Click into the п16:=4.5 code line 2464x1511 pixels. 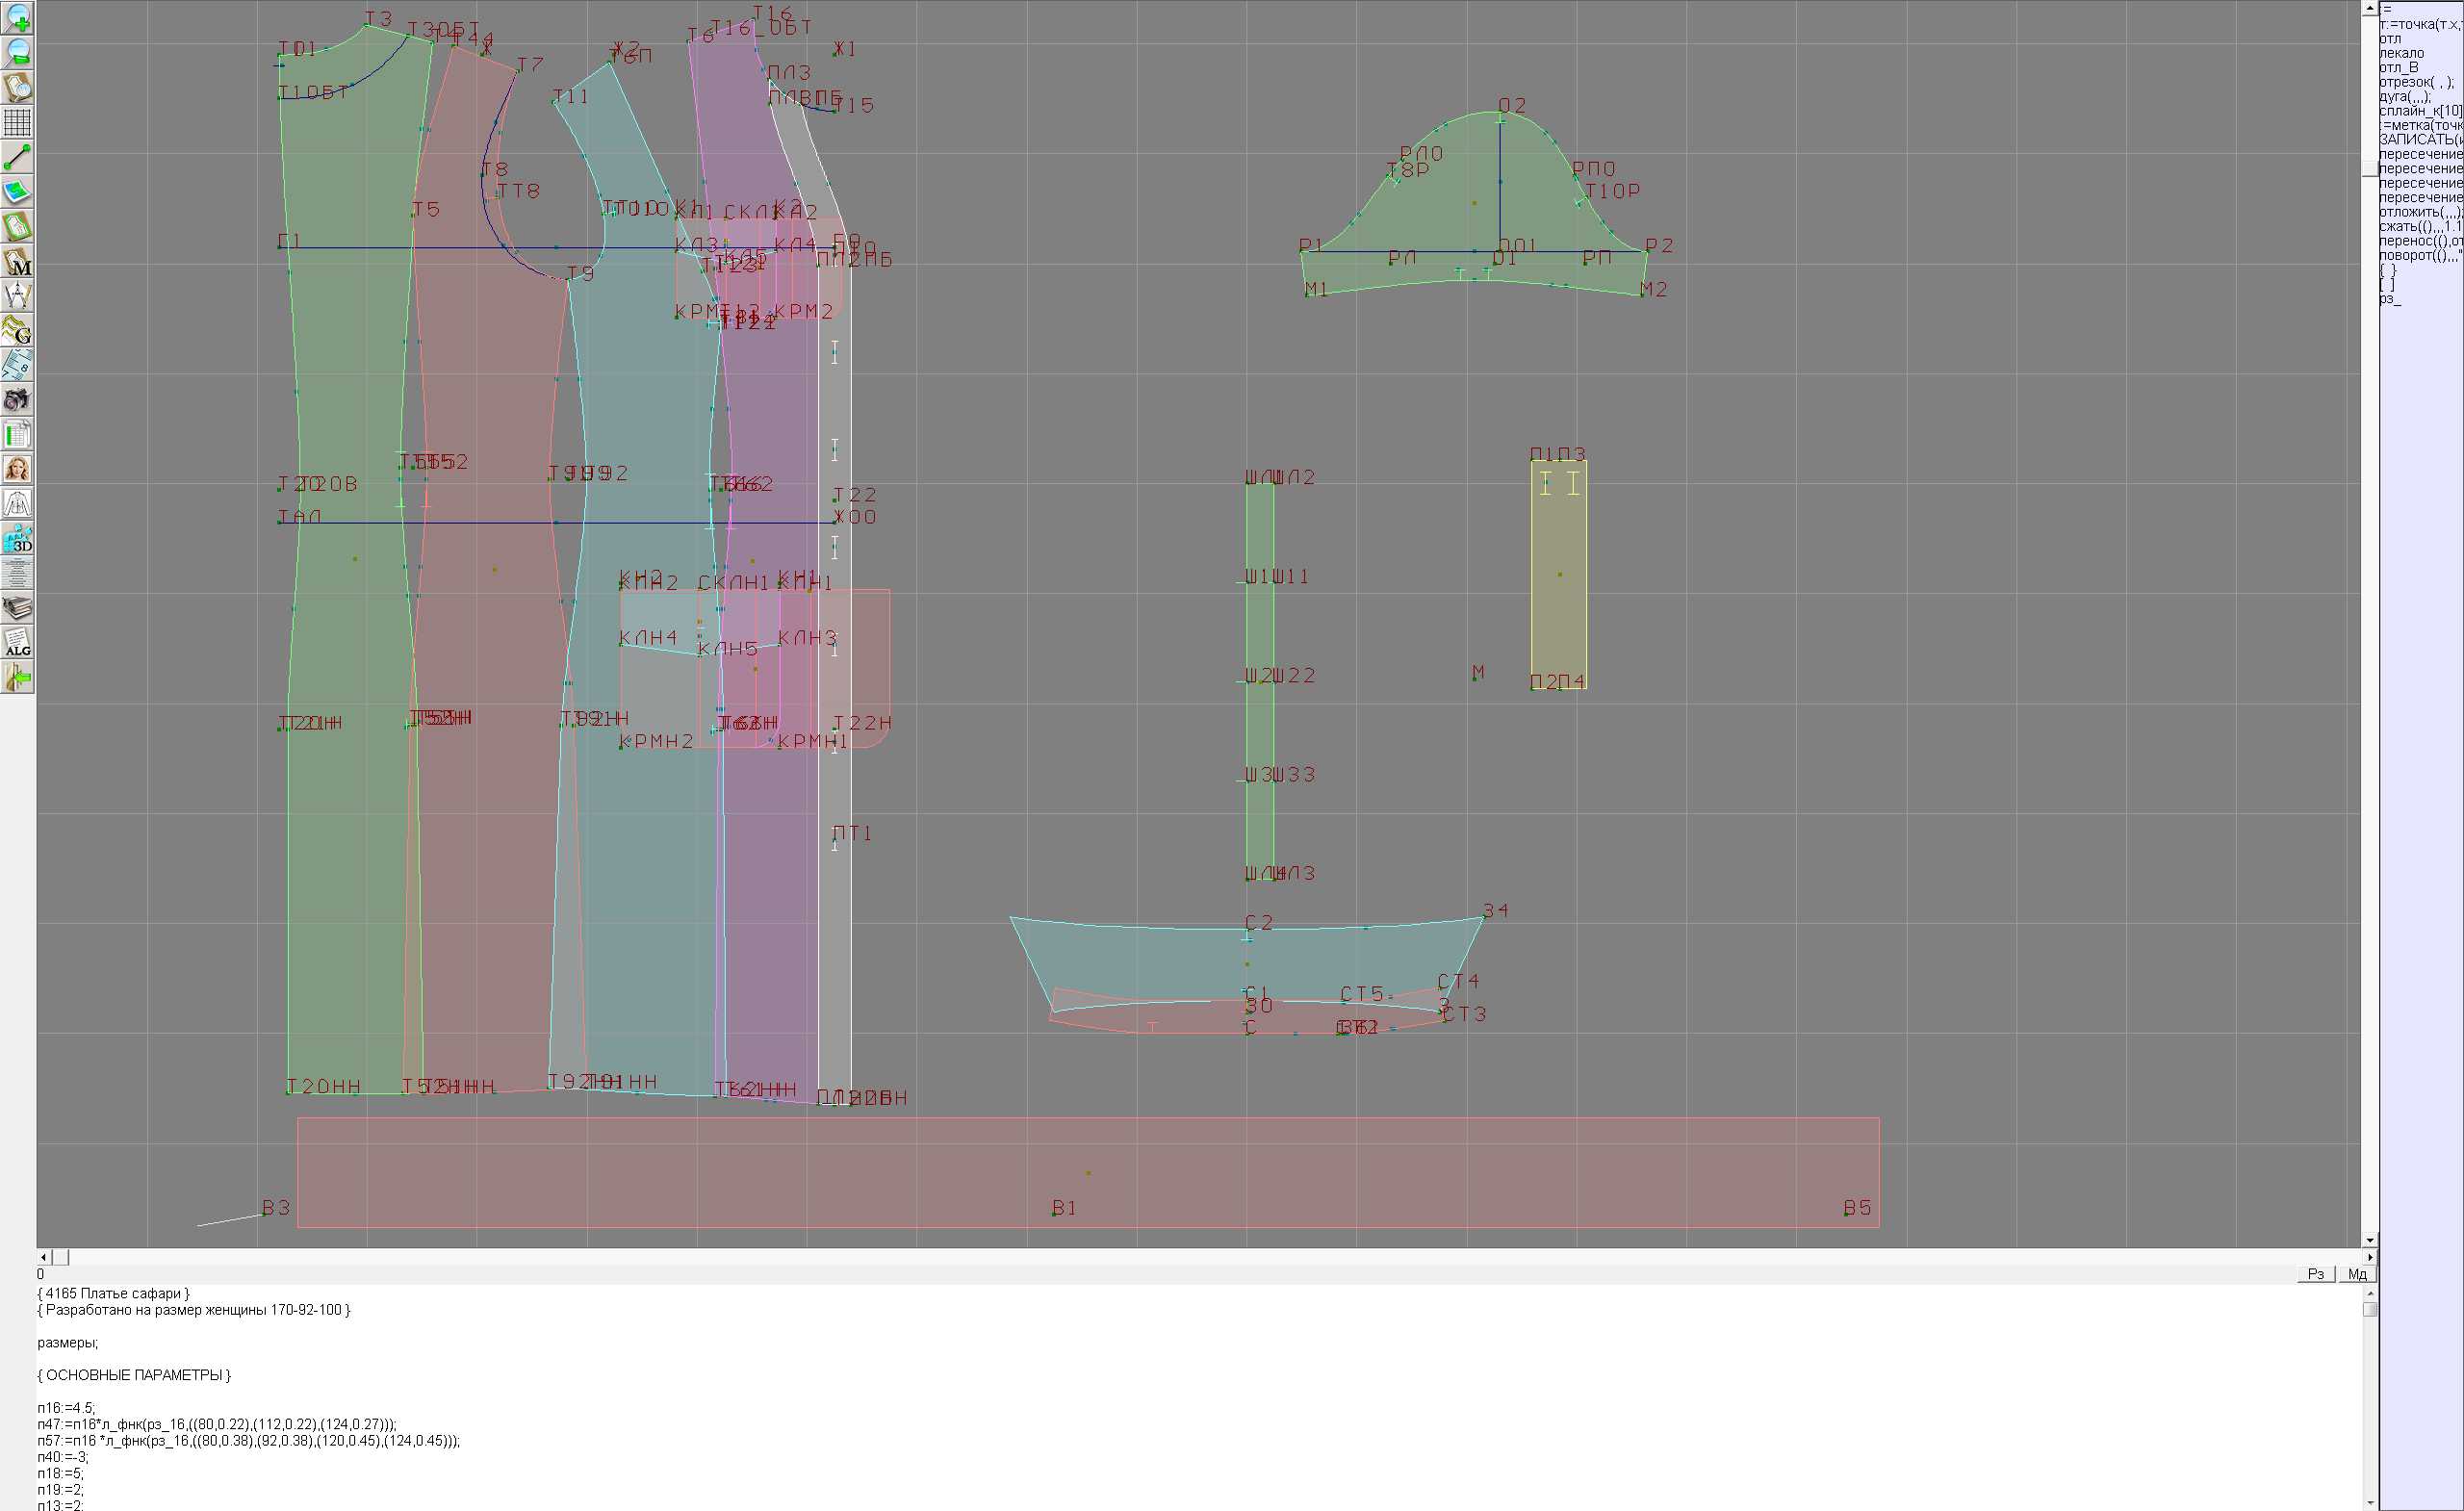66,1408
